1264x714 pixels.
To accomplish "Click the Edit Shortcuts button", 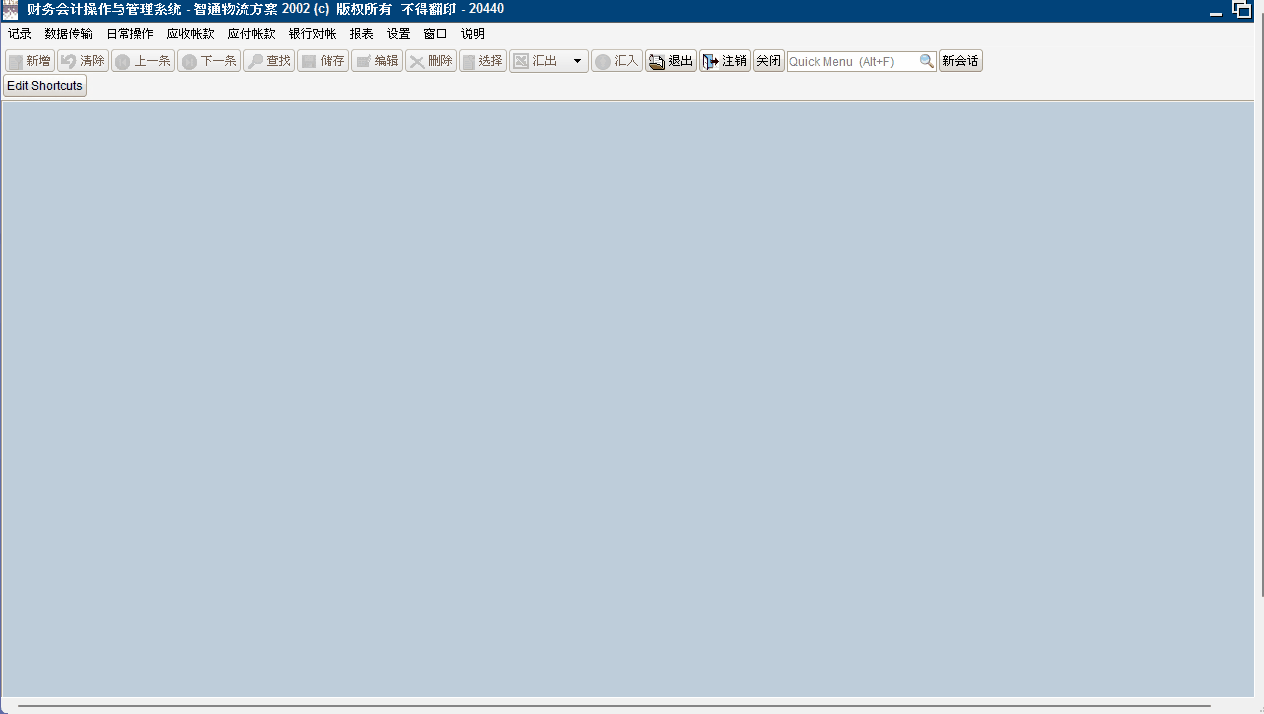I will (45, 86).
